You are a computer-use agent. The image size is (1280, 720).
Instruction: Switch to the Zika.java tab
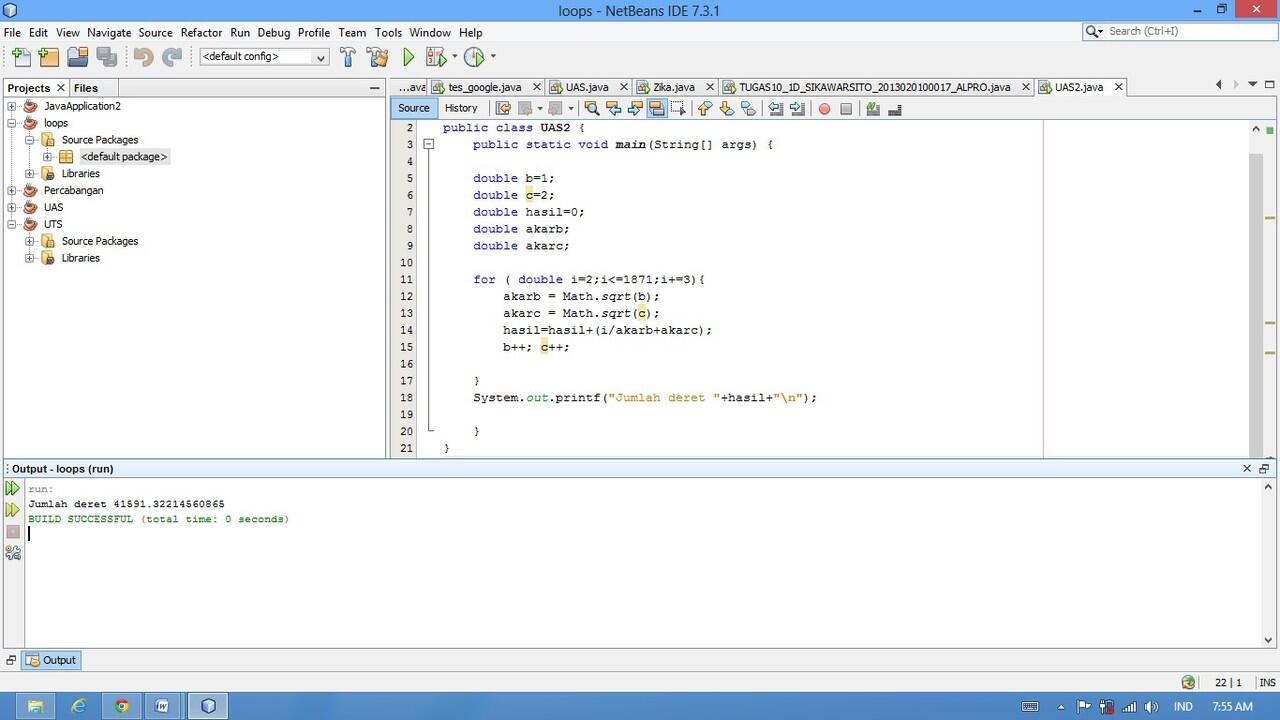click(x=673, y=87)
